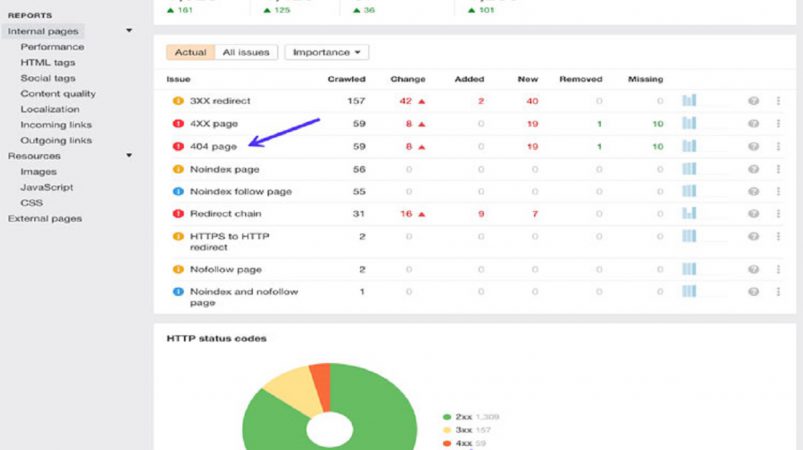Click change value 16 for Redirect chain
Image resolution: width=803 pixels, height=450 pixels.
coord(406,213)
